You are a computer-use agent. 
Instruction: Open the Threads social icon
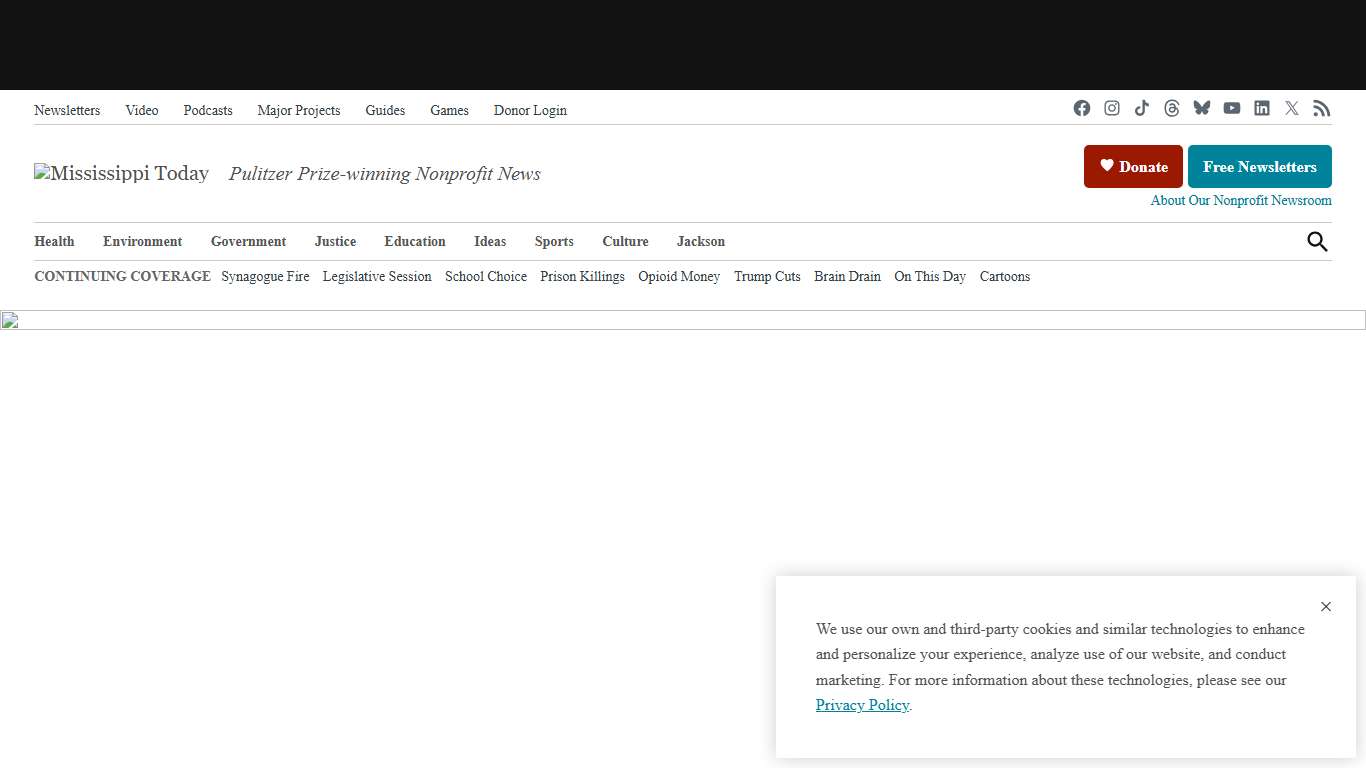click(1172, 108)
